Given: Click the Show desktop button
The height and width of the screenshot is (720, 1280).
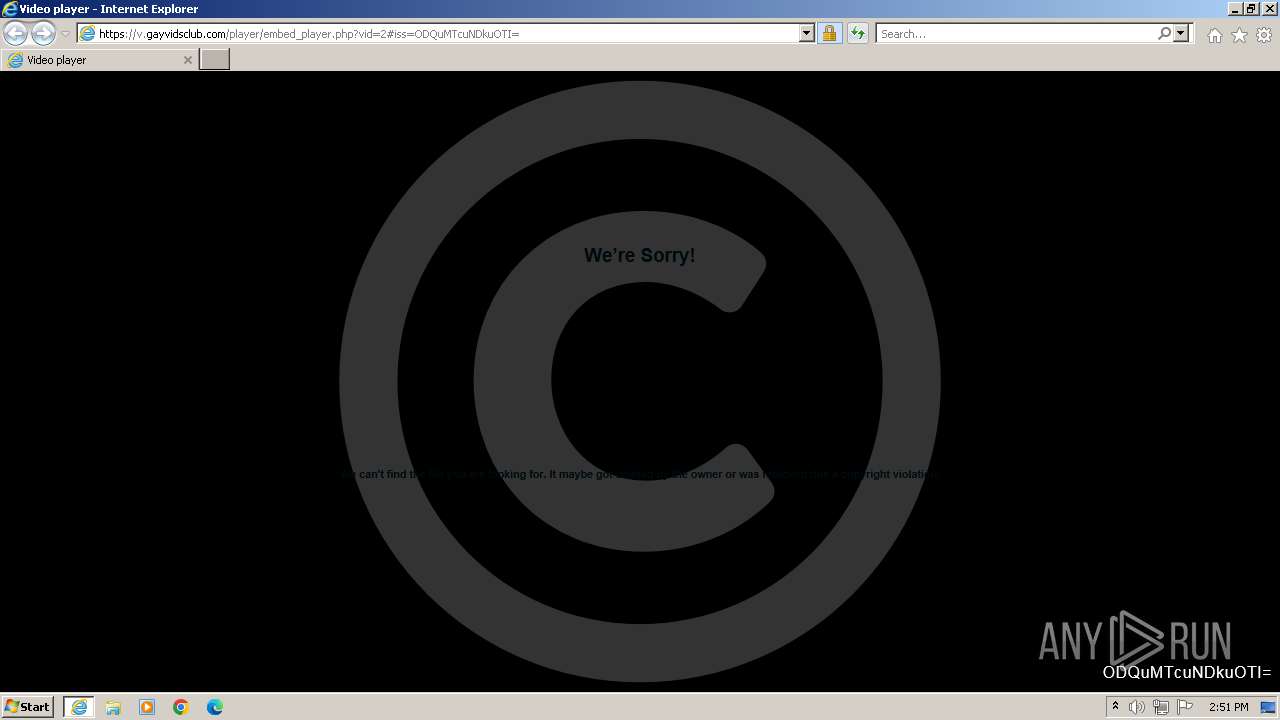Looking at the screenshot, I should click(x=1269, y=707).
